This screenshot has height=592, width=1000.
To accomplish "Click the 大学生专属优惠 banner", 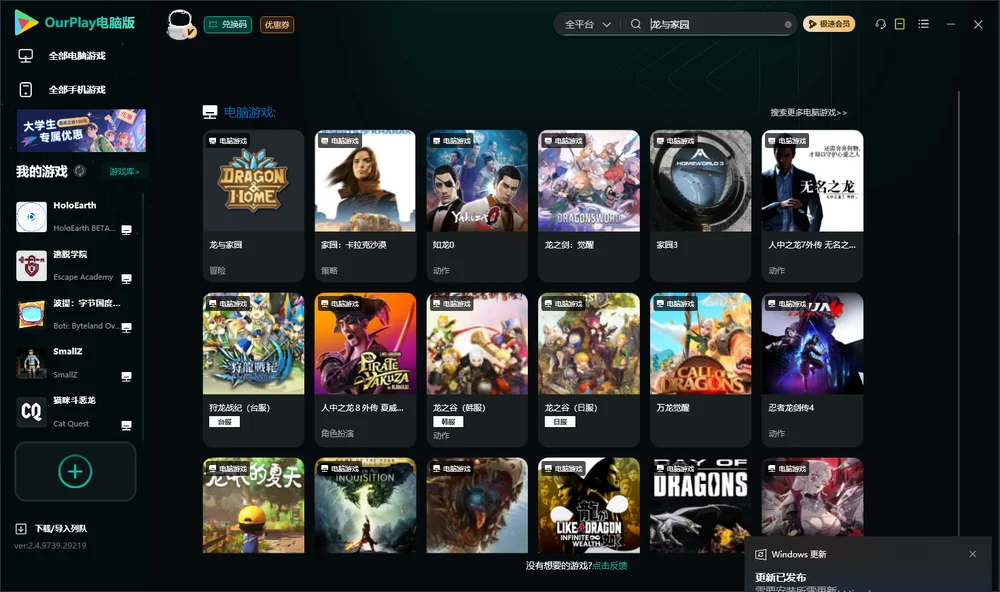I will point(81,131).
